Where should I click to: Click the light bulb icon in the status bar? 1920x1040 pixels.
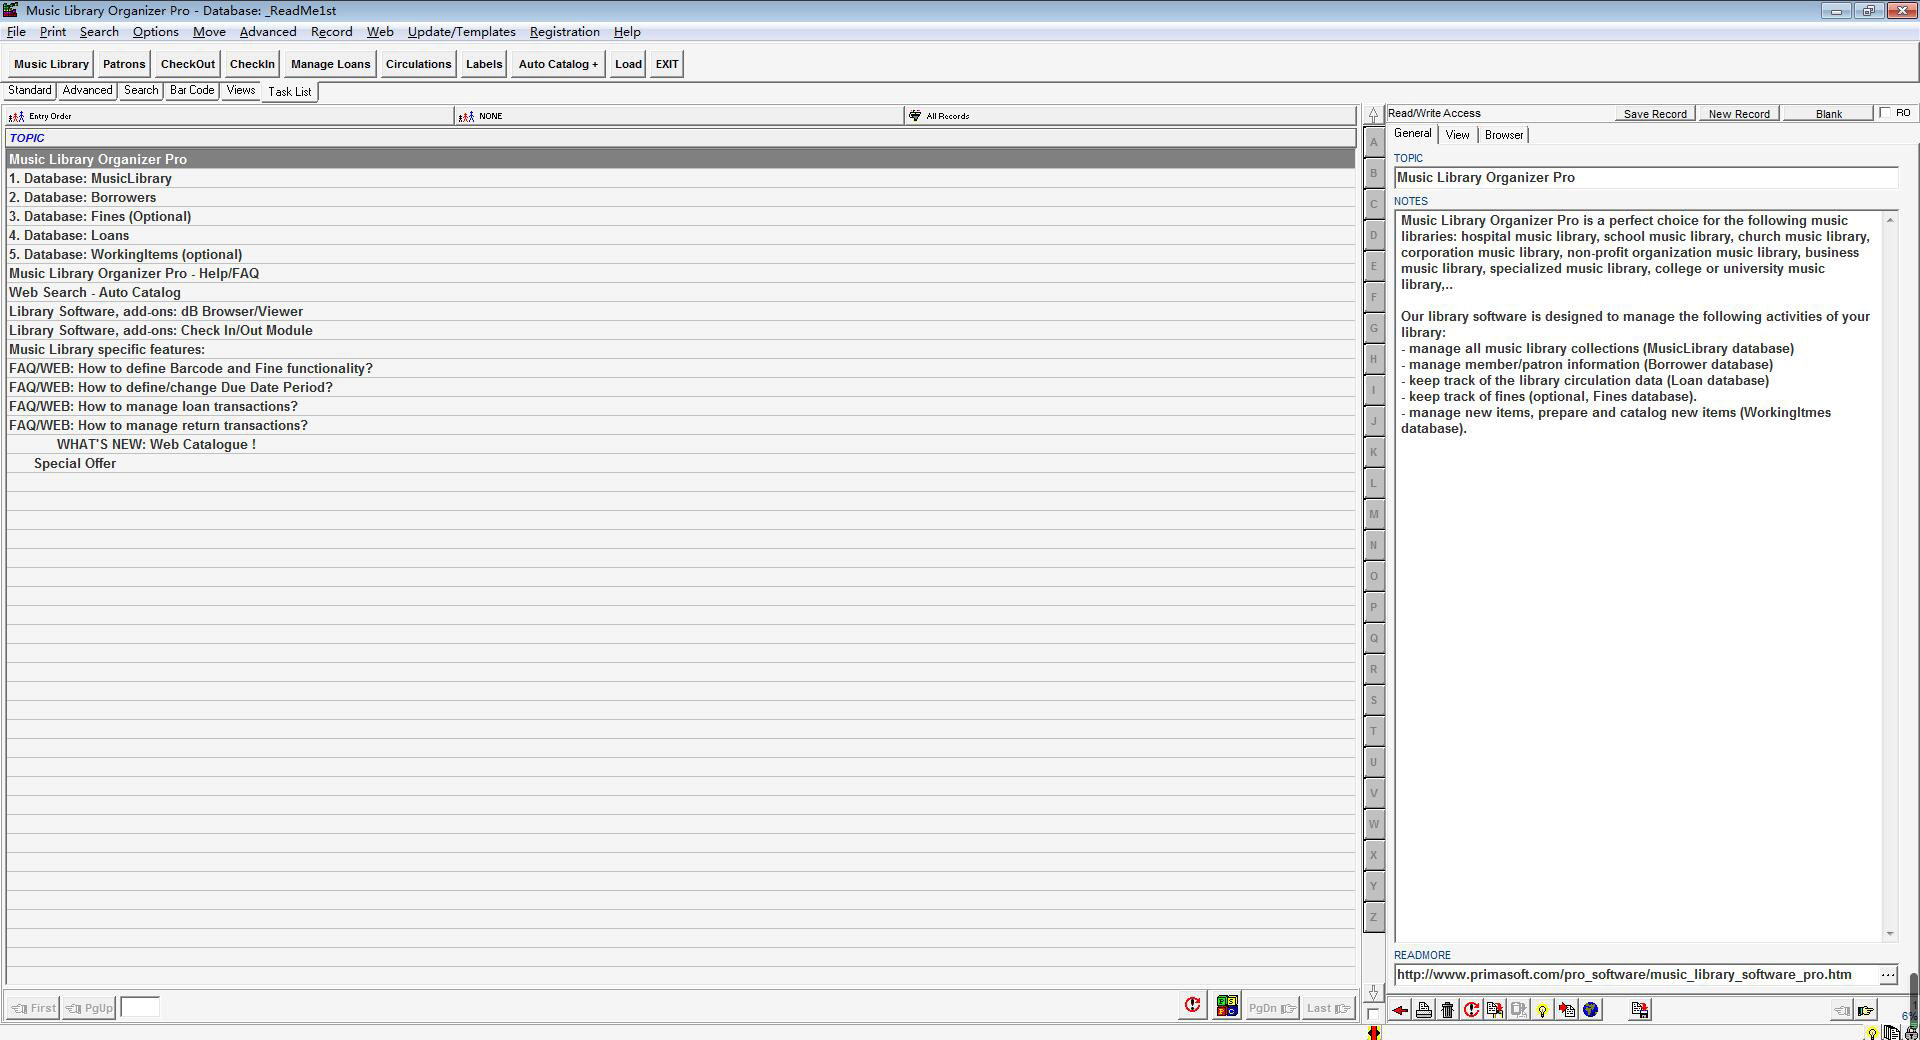(x=1872, y=1033)
